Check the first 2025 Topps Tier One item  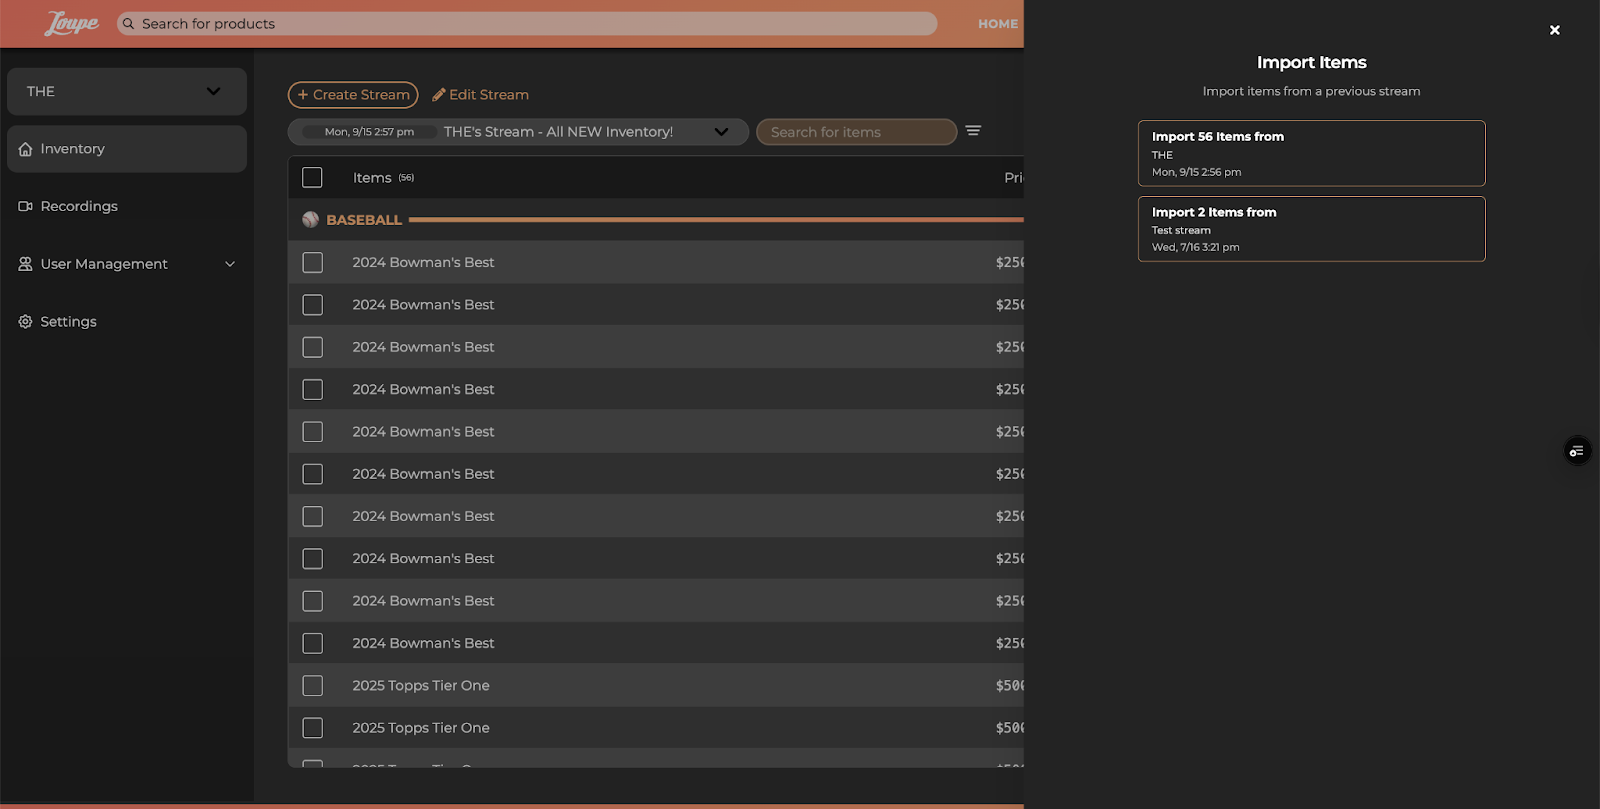[x=312, y=686]
